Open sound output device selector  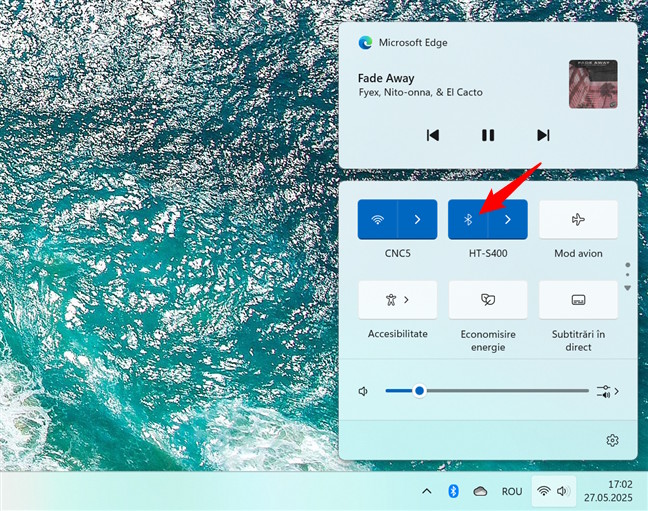click(x=607, y=391)
